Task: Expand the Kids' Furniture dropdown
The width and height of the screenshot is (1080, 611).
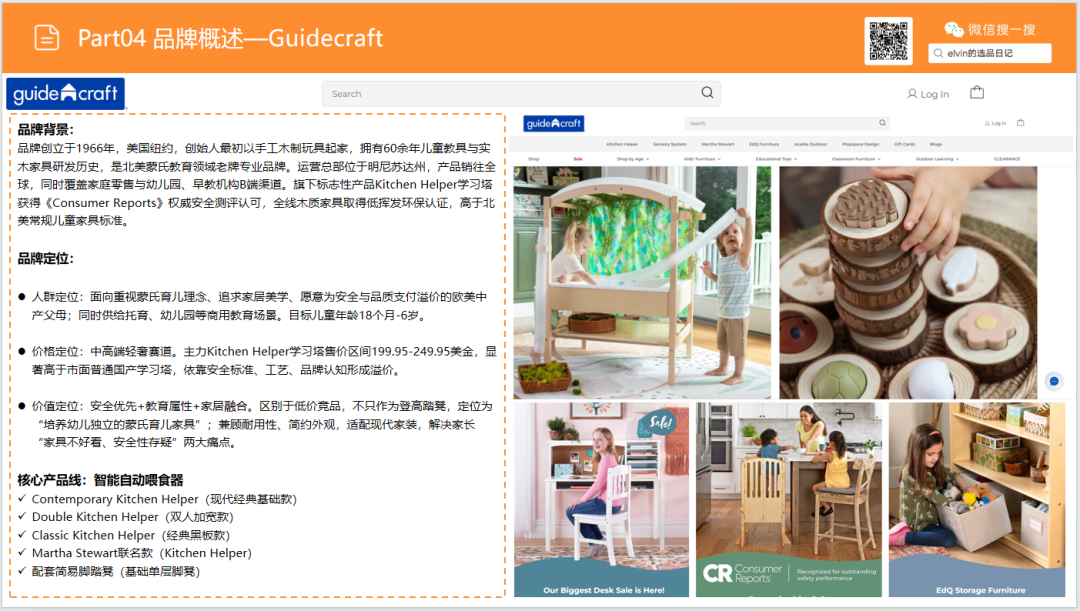Action: pos(703,159)
